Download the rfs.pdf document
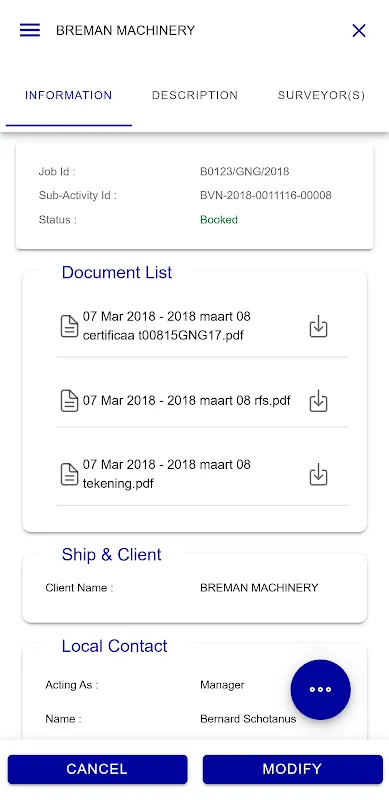This screenshot has height=800, width=389. pyautogui.click(x=319, y=401)
